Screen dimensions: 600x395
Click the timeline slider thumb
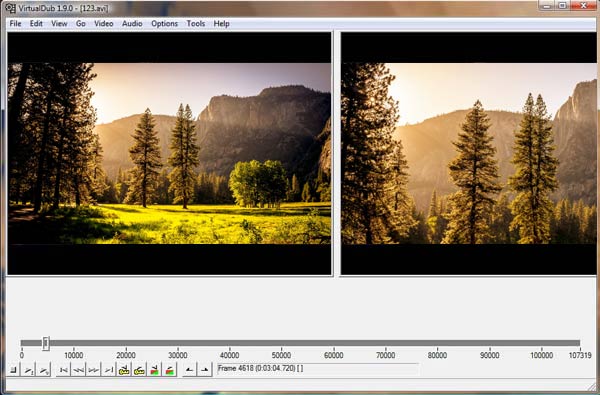tap(46, 343)
